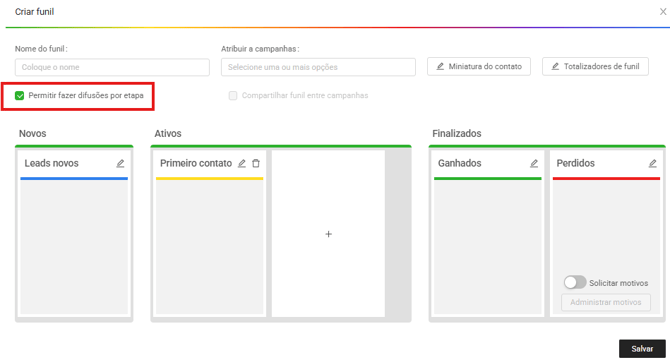Click pencil icon beside Primeiro contato
Viewport: 670px width, 360px height.
tap(242, 164)
